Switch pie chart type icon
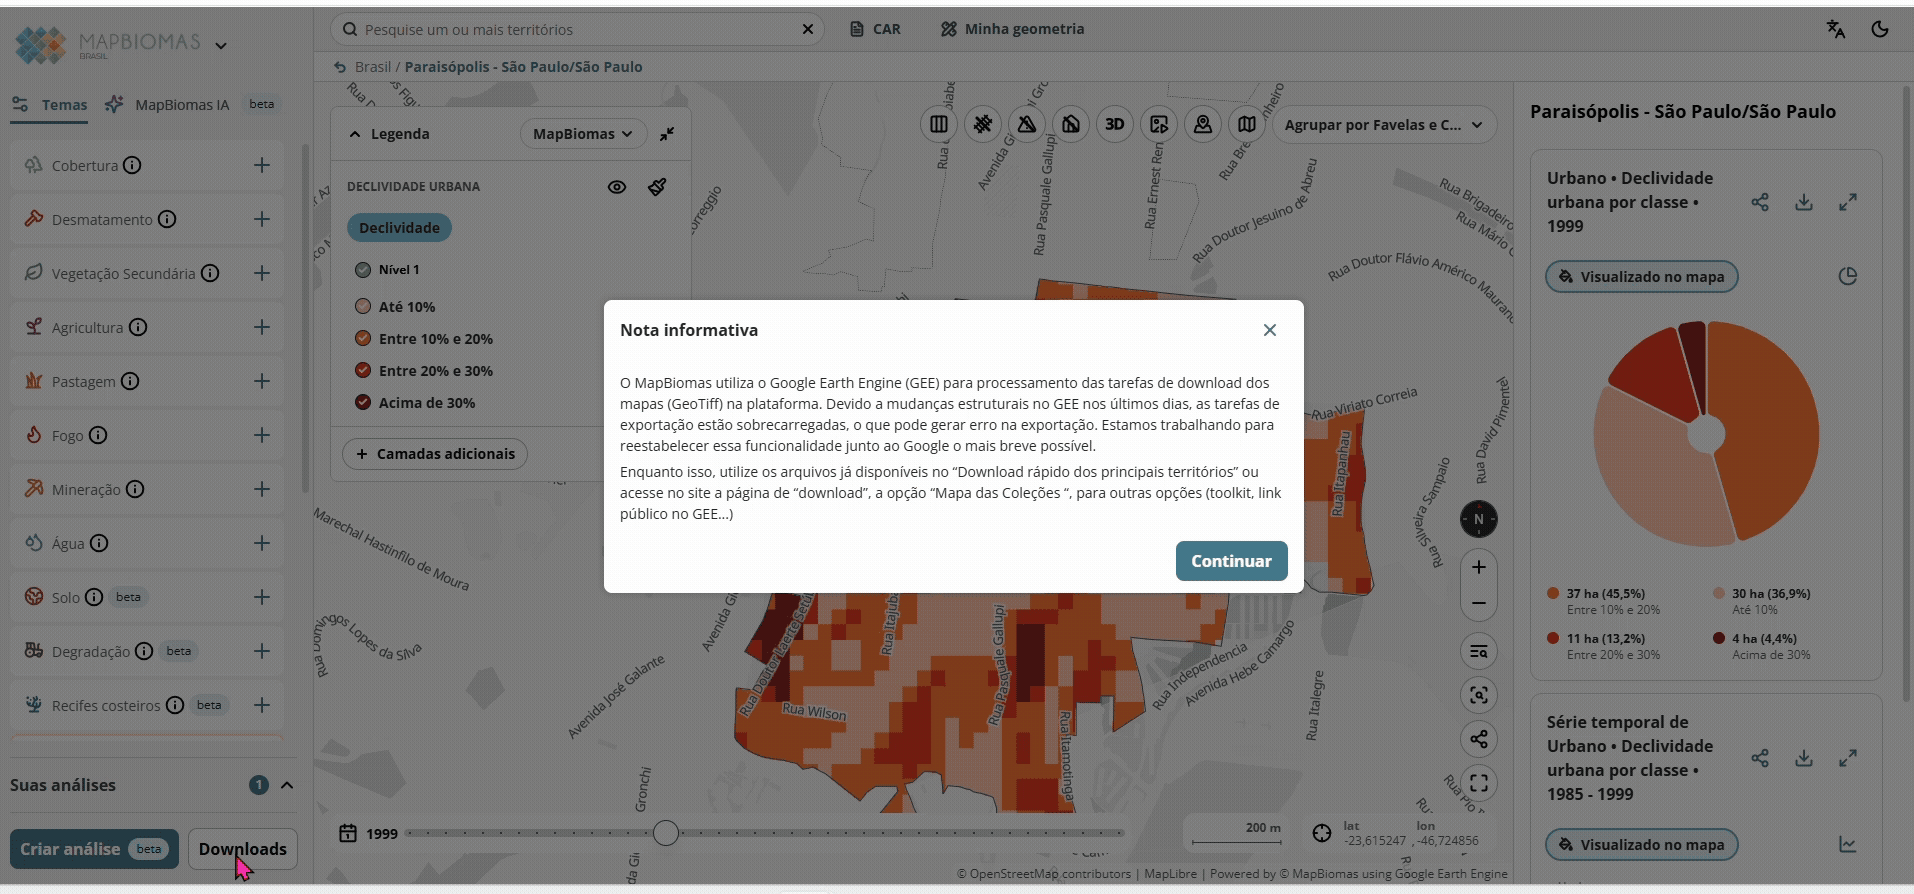This screenshot has height=894, width=1914. tap(1848, 277)
